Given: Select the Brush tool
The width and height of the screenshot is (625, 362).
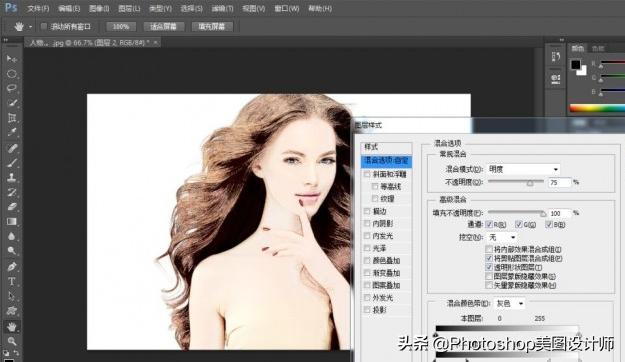Looking at the screenshot, I should (x=12, y=163).
